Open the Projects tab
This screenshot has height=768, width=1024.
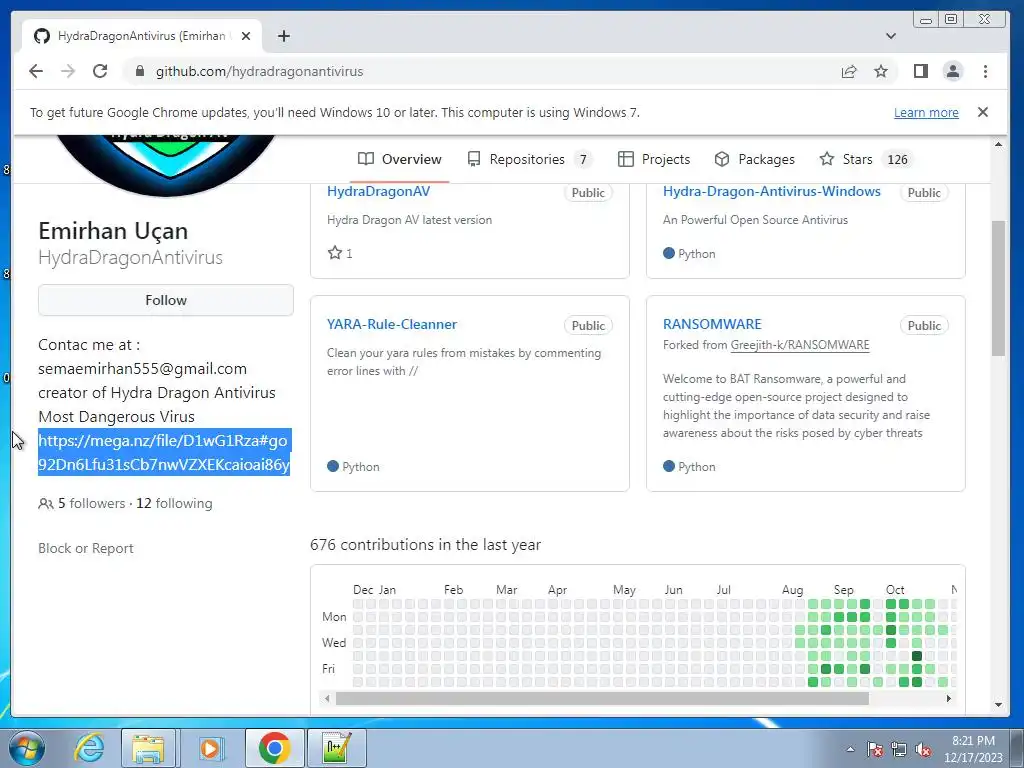pyautogui.click(x=654, y=159)
